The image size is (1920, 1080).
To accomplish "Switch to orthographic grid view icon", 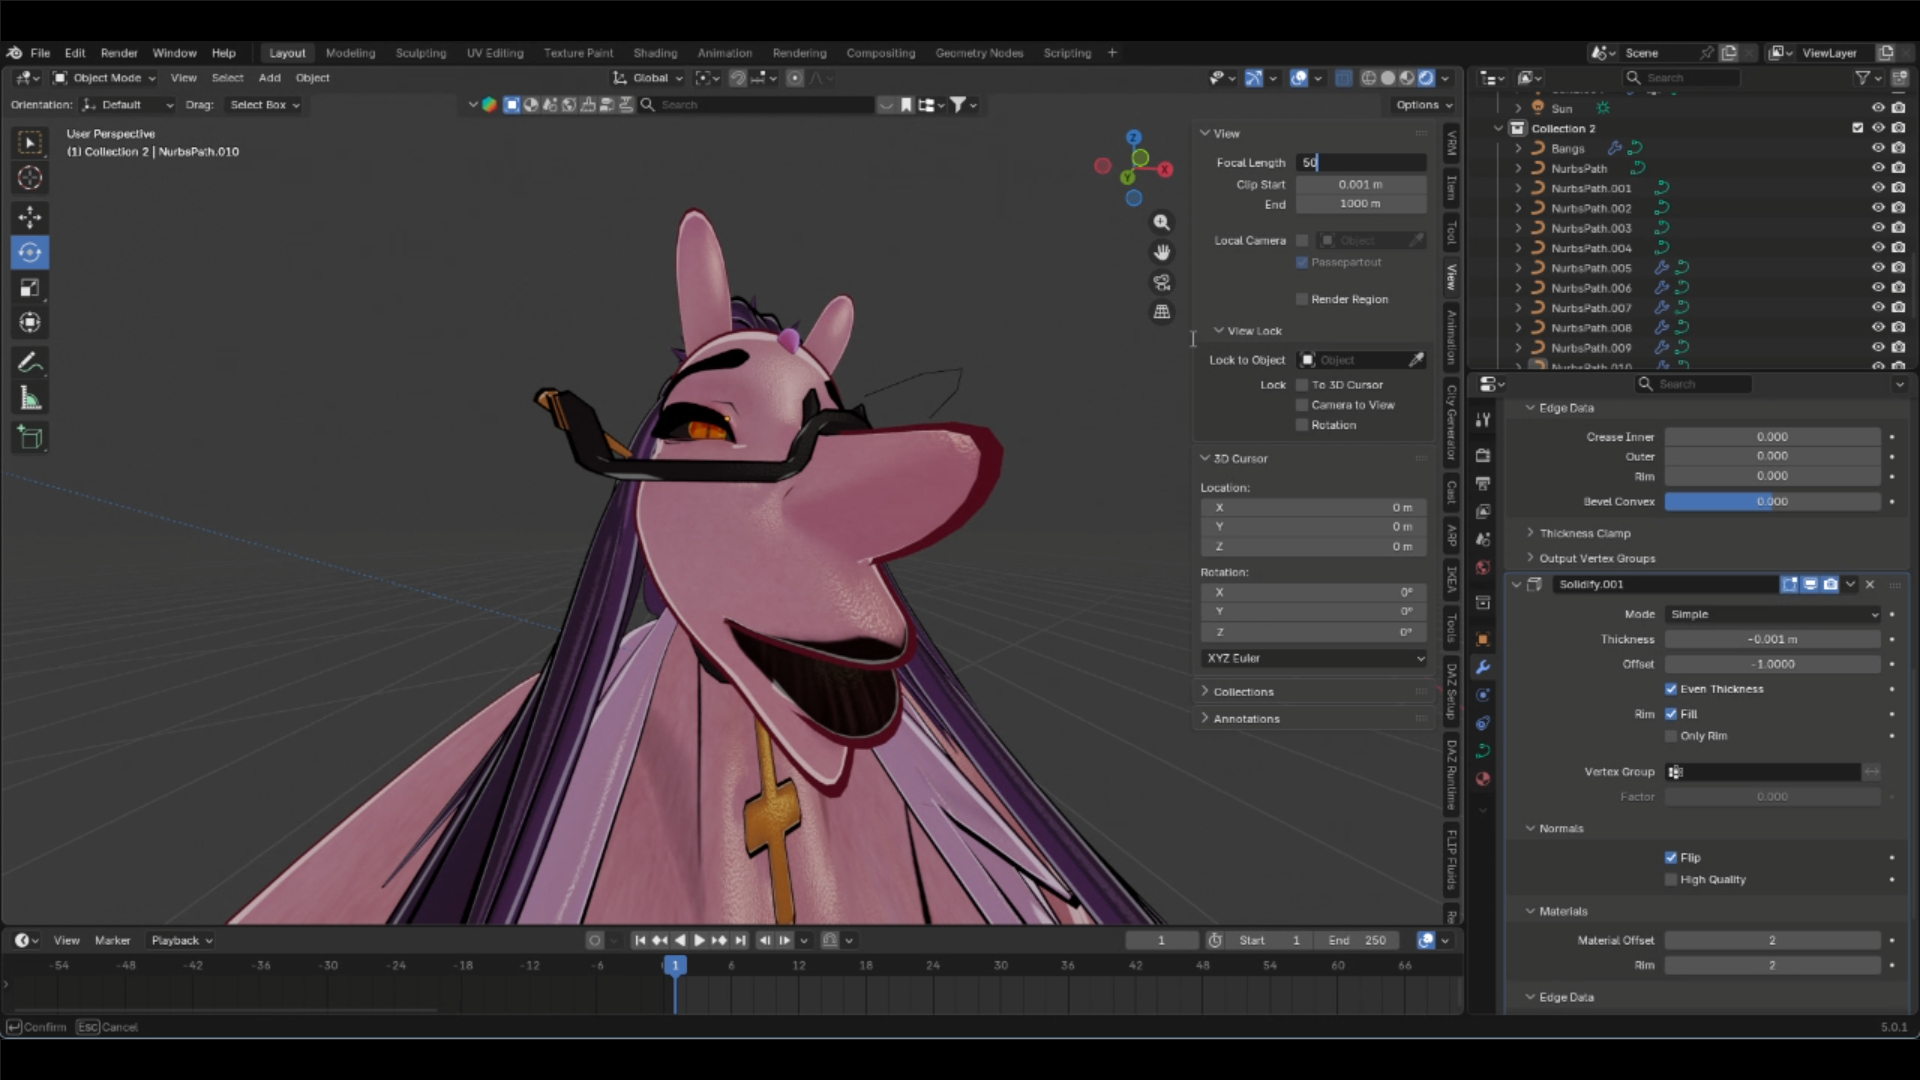I will (x=1161, y=312).
